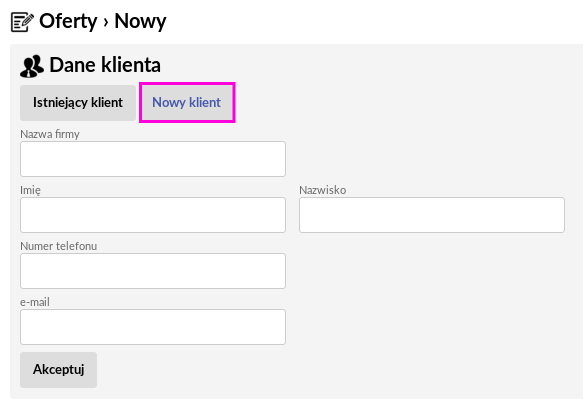The height and width of the screenshot is (405, 583).
Task: Click the breadcrumb separator arrow
Action: 106,22
